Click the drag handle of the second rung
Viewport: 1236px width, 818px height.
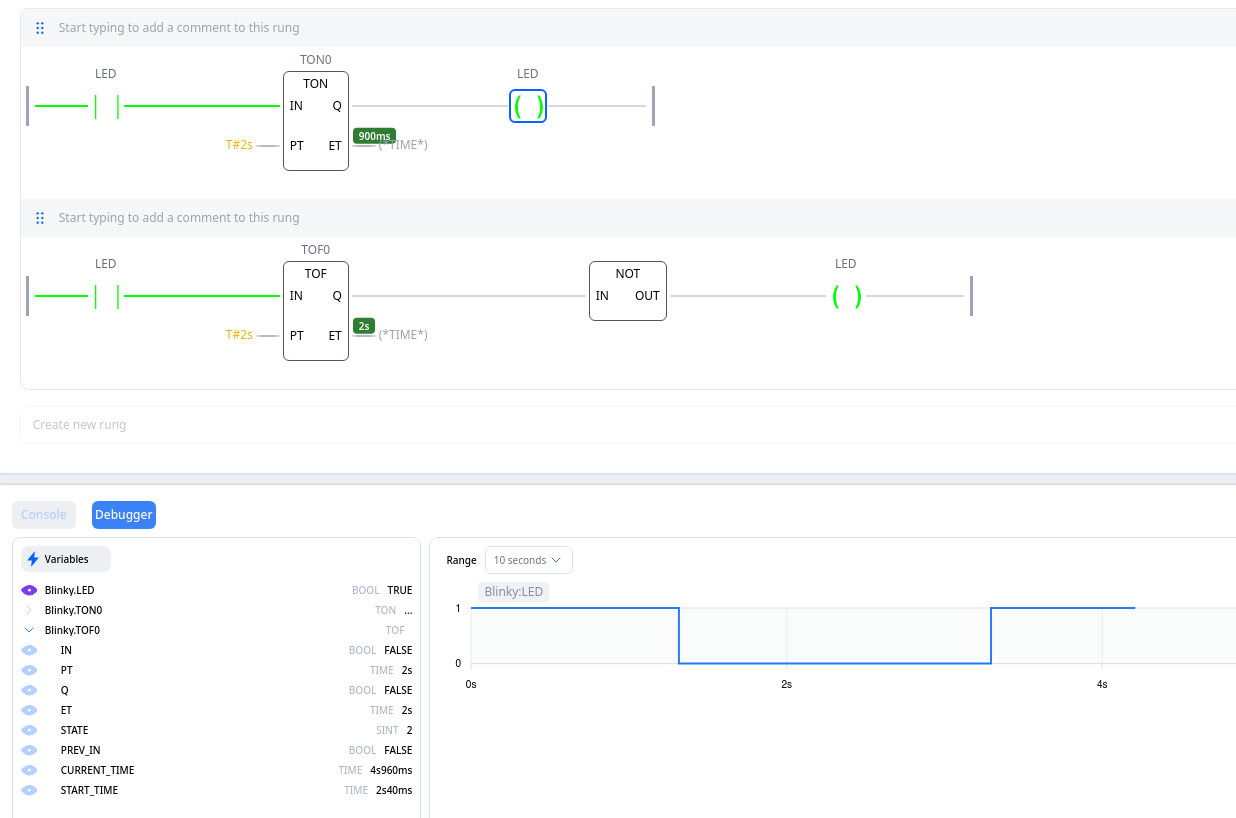click(40, 218)
